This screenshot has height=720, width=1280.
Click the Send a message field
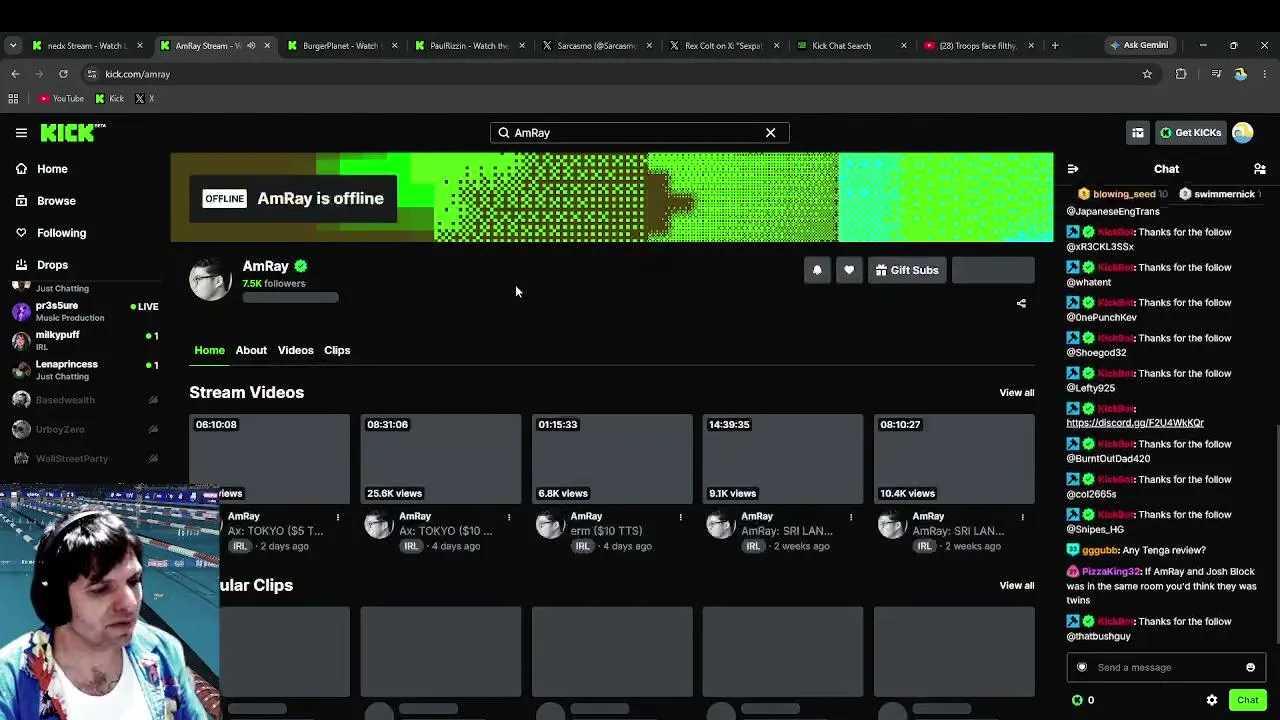pyautogui.click(x=1165, y=667)
